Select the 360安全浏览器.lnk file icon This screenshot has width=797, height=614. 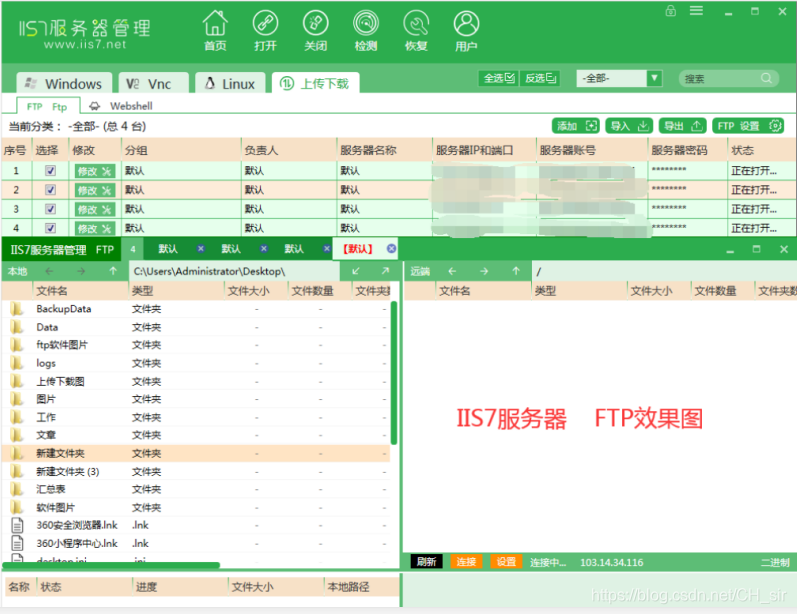(x=17, y=525)
